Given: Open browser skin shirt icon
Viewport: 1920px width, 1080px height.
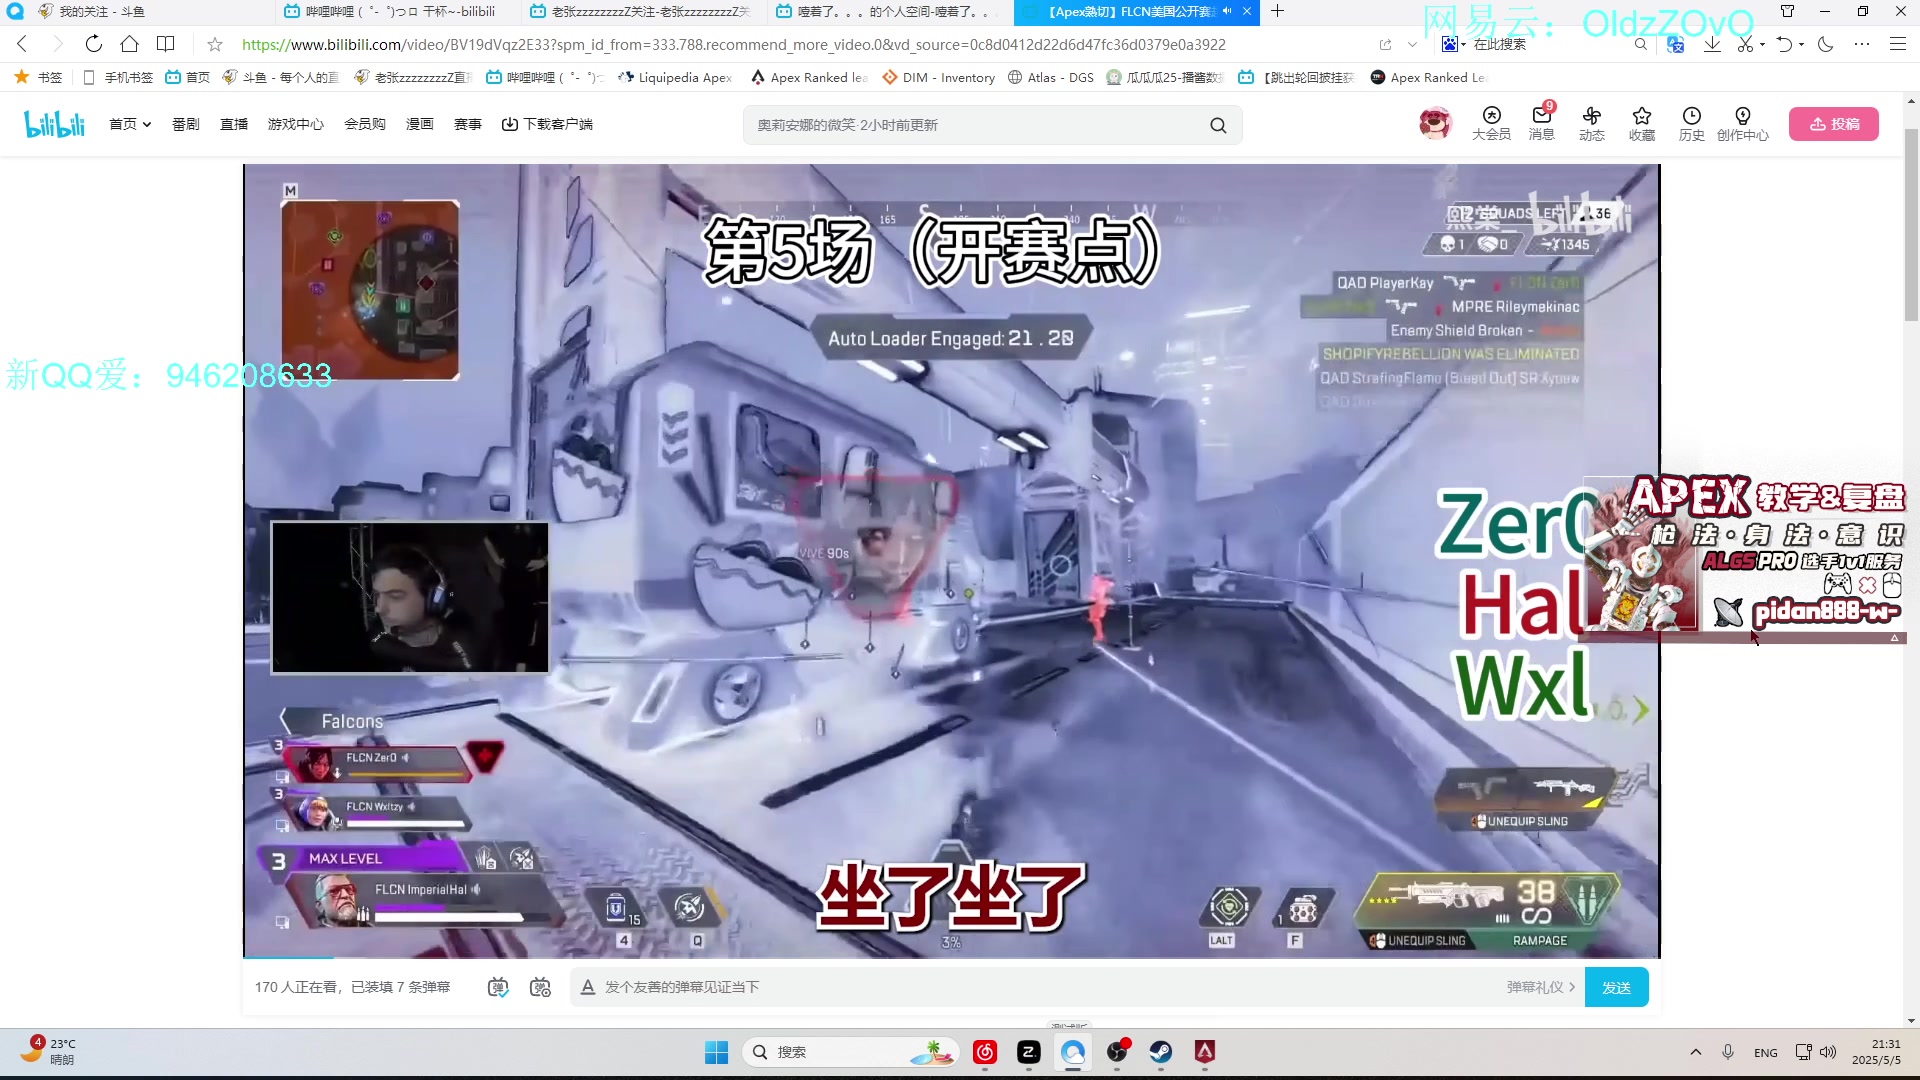Looking at the screenshot, I should [1787, 11].
